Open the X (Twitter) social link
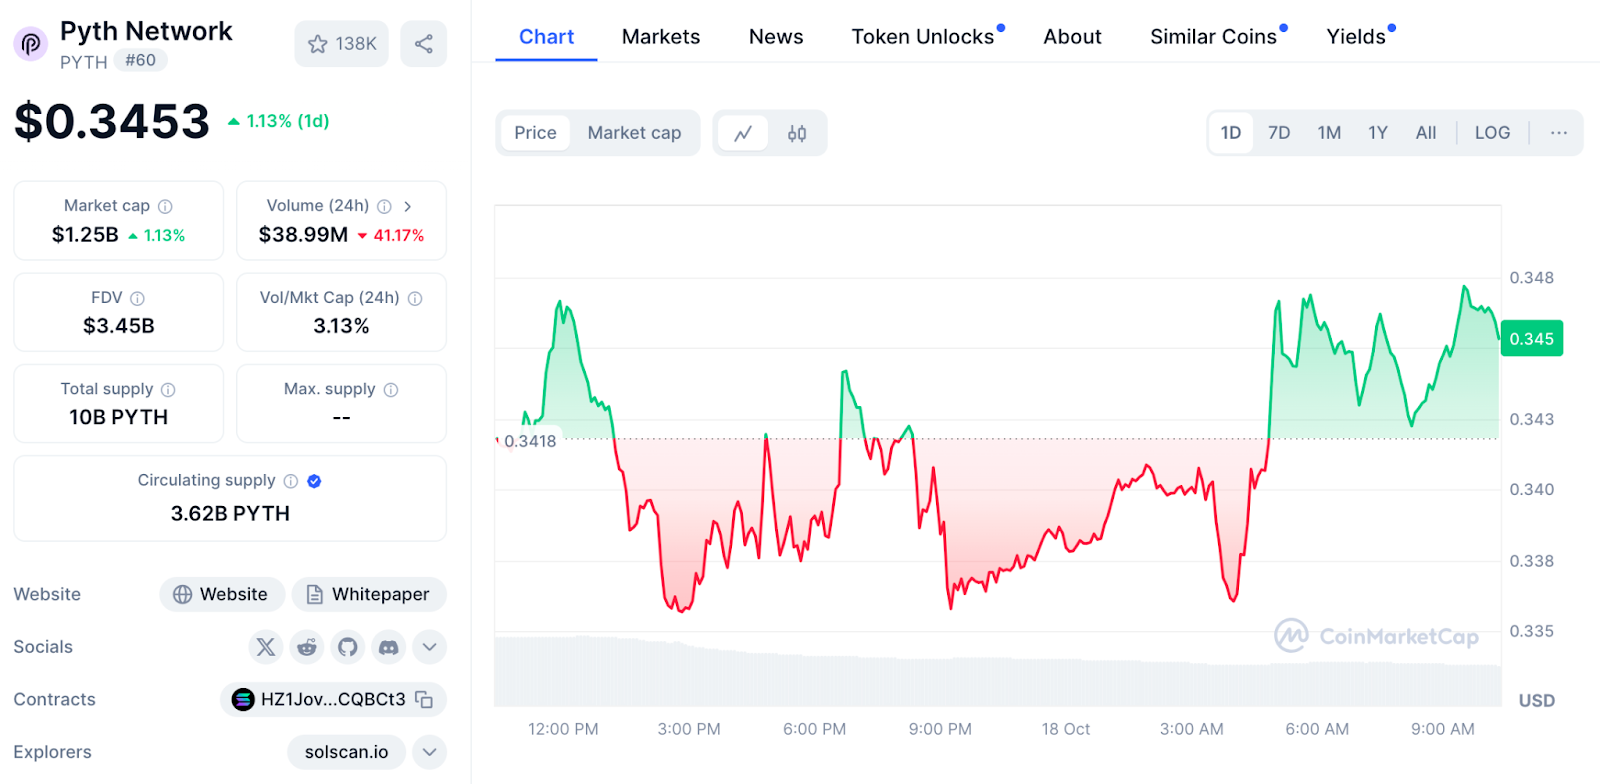The height and width of the screenshot is (784, 1600). click(x=265, y=647)
